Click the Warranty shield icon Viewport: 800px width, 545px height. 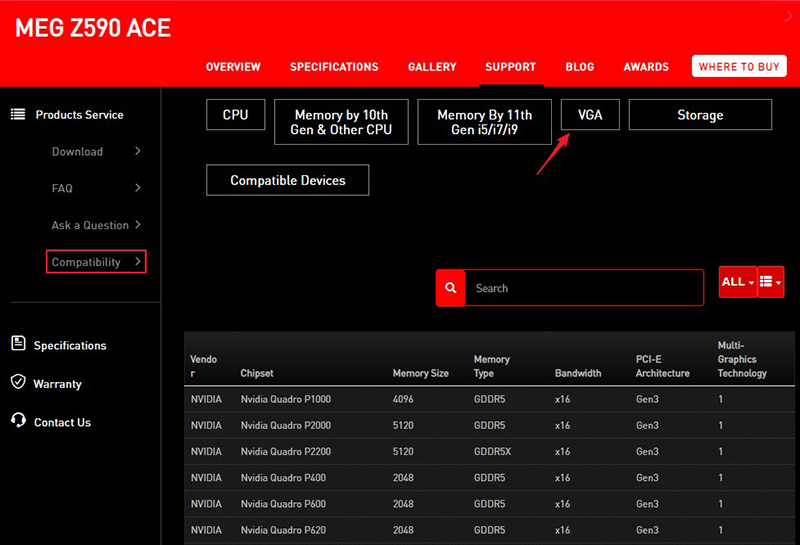[x=18, y=382]
